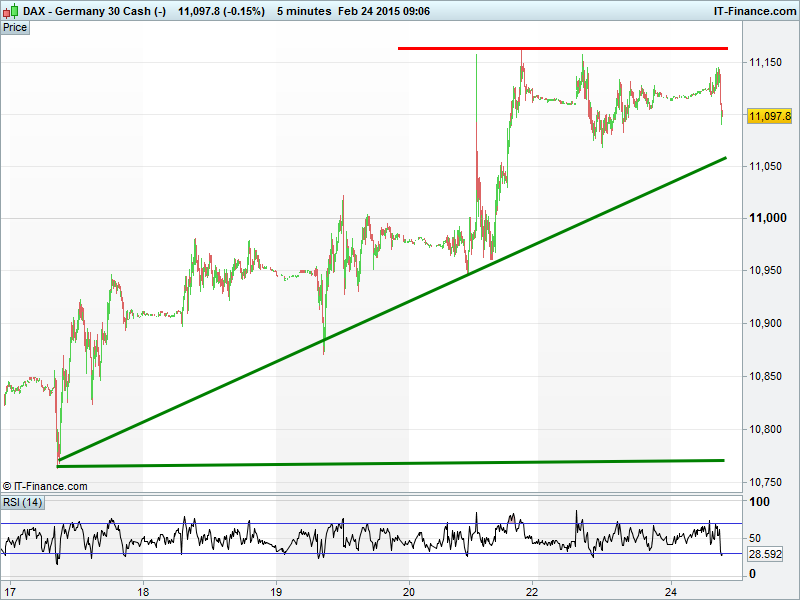Screen dimensions: 800x600
Task: Select the Price panel label
Action: pos(15,27)
